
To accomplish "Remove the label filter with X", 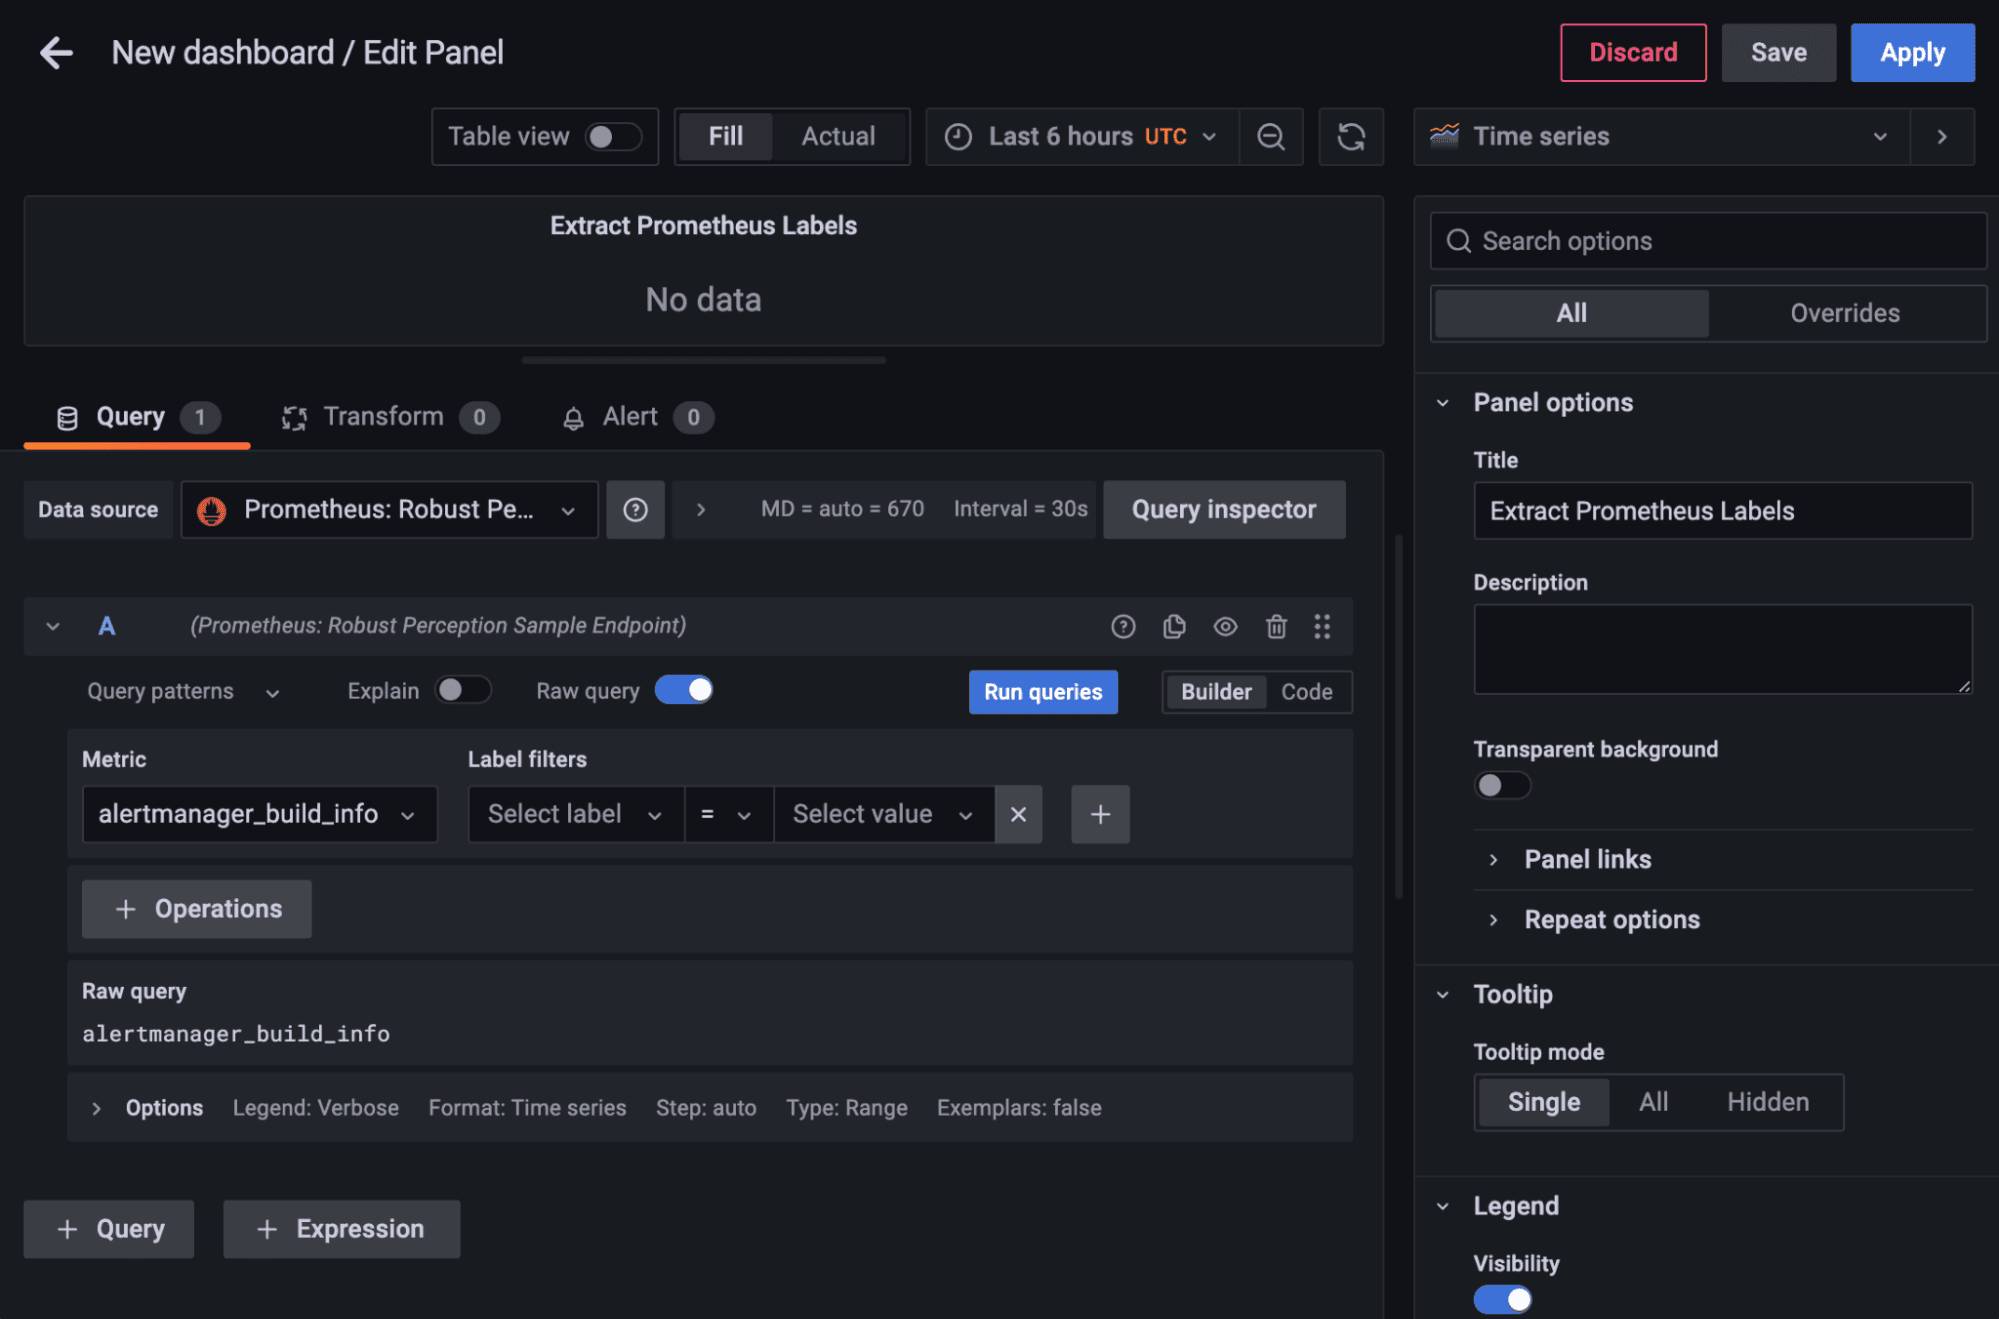I will [1018, 814].
